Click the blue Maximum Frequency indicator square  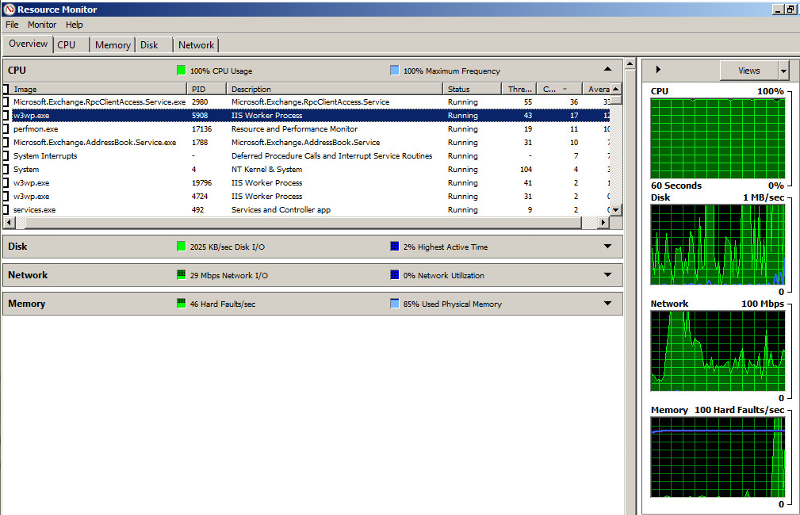click(394, 70)
